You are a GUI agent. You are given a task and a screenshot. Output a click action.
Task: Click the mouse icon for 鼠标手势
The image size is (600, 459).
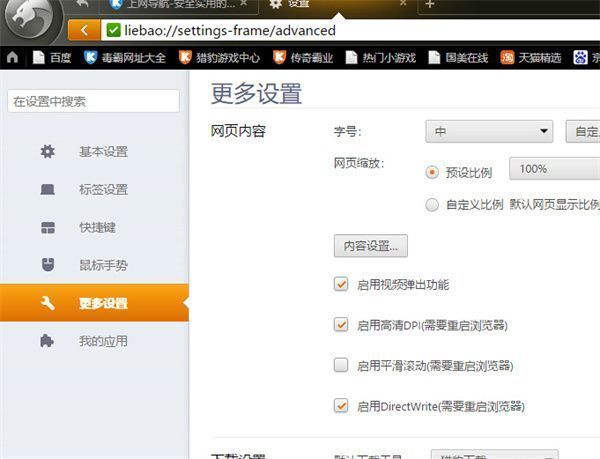(47, 265)
